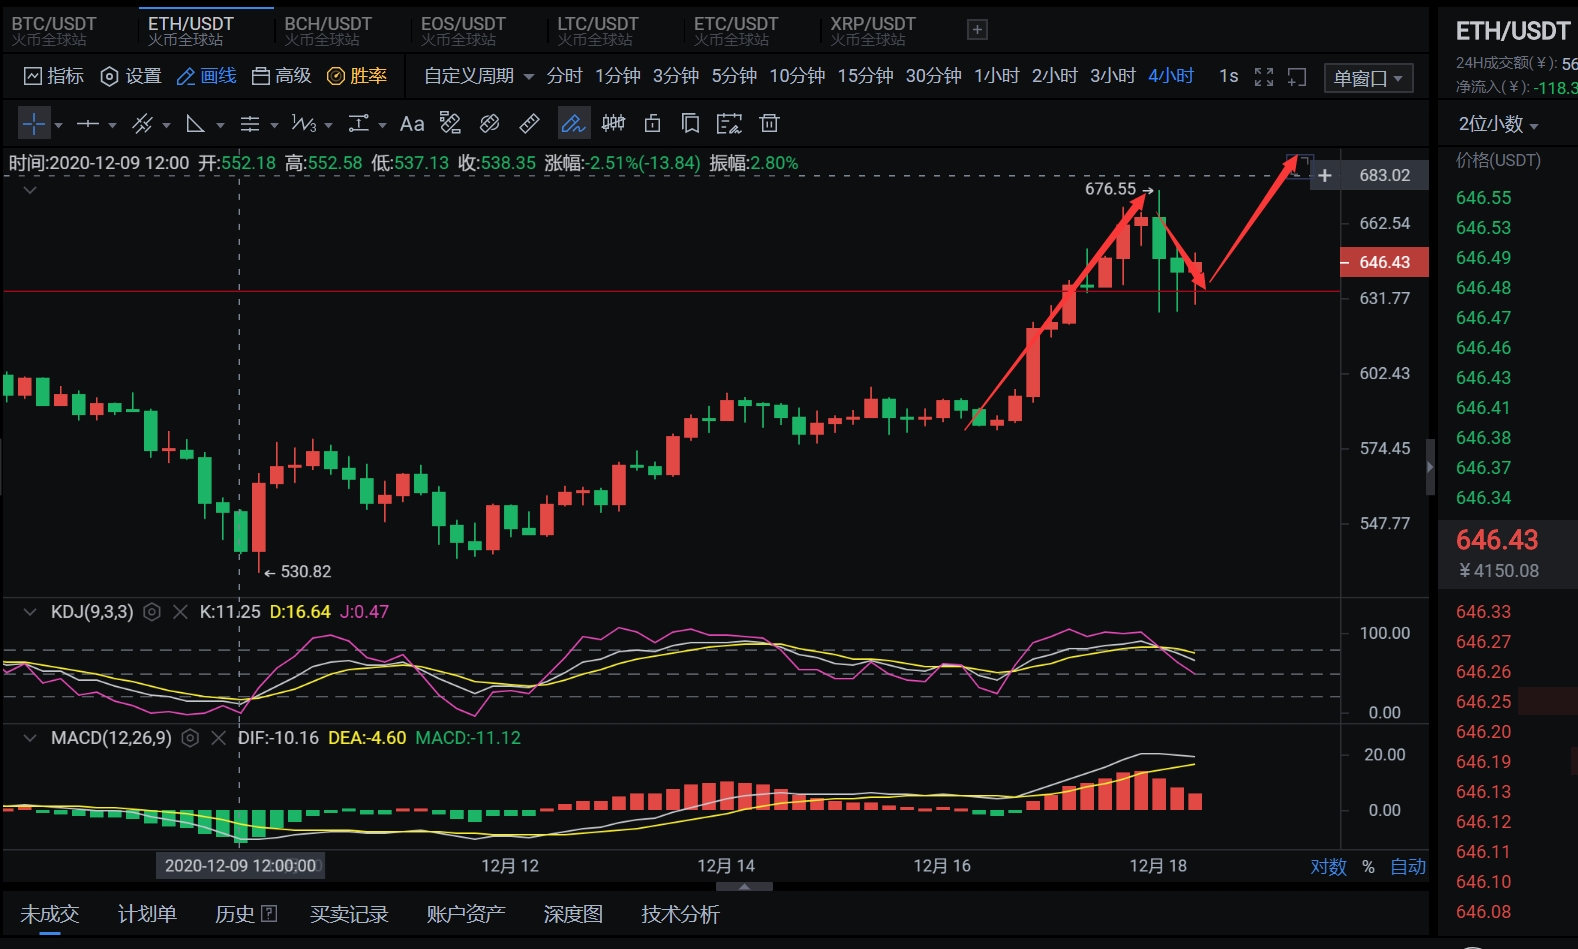Click the eraser-style tape icon
1578x949 pixels.
pos(490,124)
